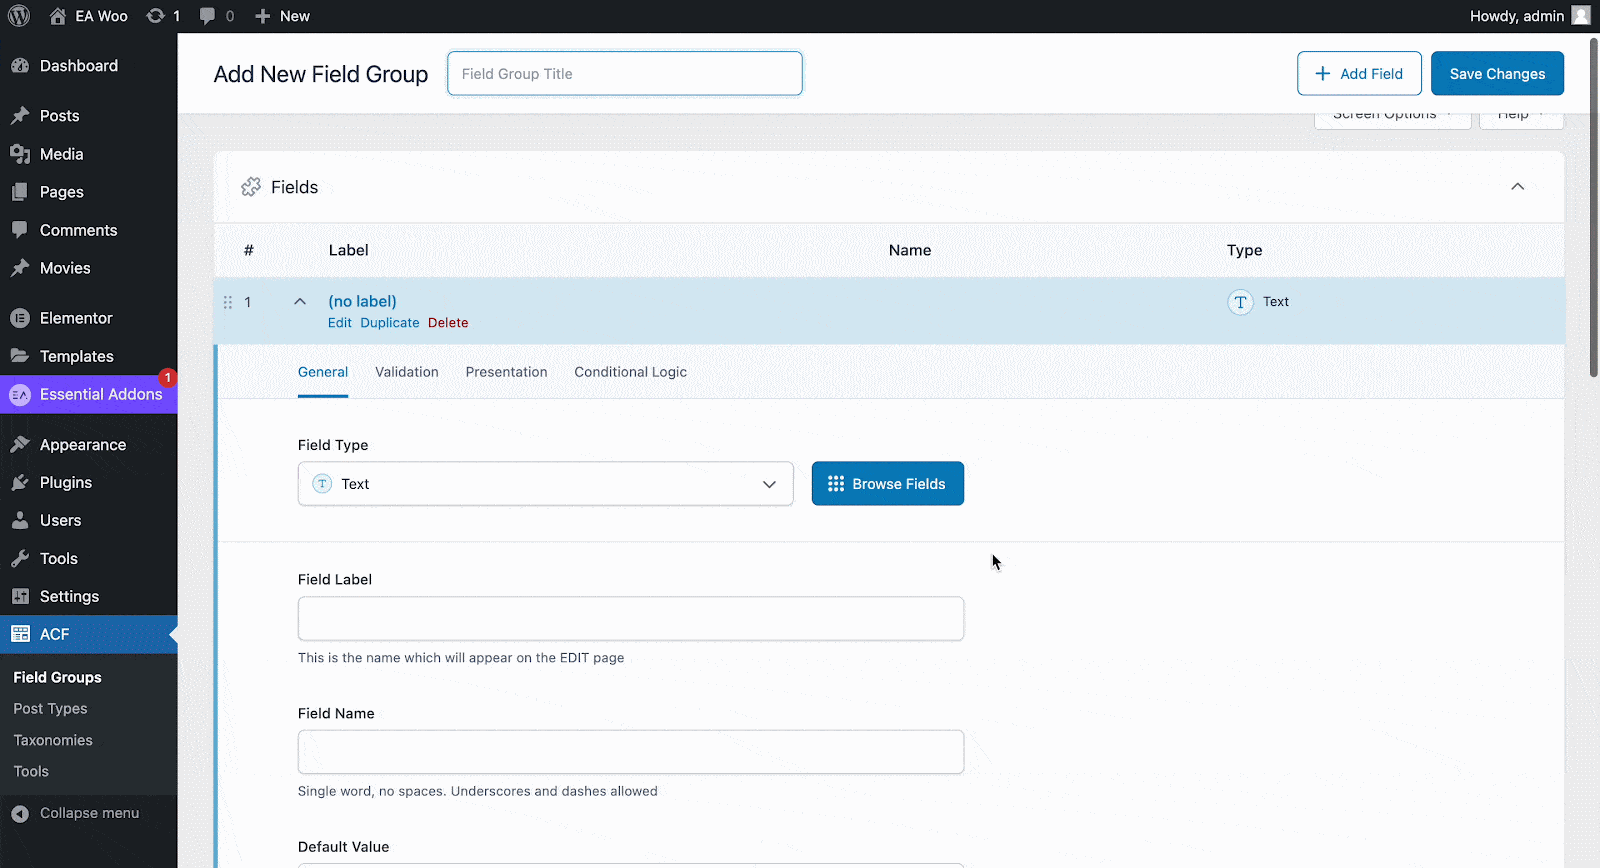Image resolution: width=1600 pixels, height=868 pixels.
Task: Click the Media icon in sidebar
Action: (x=20, y=154)
